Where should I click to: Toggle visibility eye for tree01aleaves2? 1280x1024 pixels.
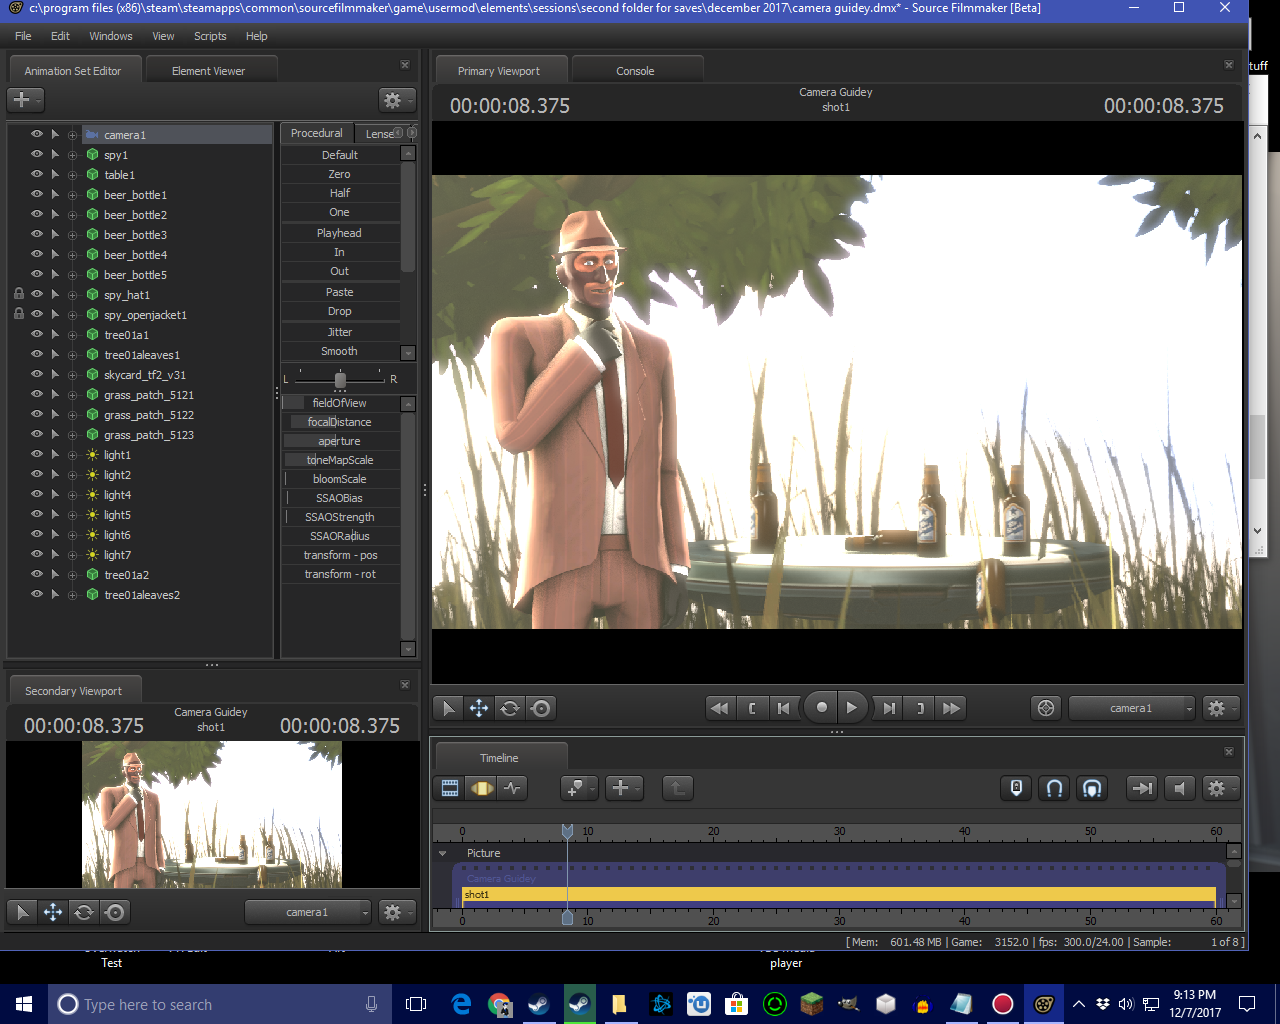[x=37, y=594]
